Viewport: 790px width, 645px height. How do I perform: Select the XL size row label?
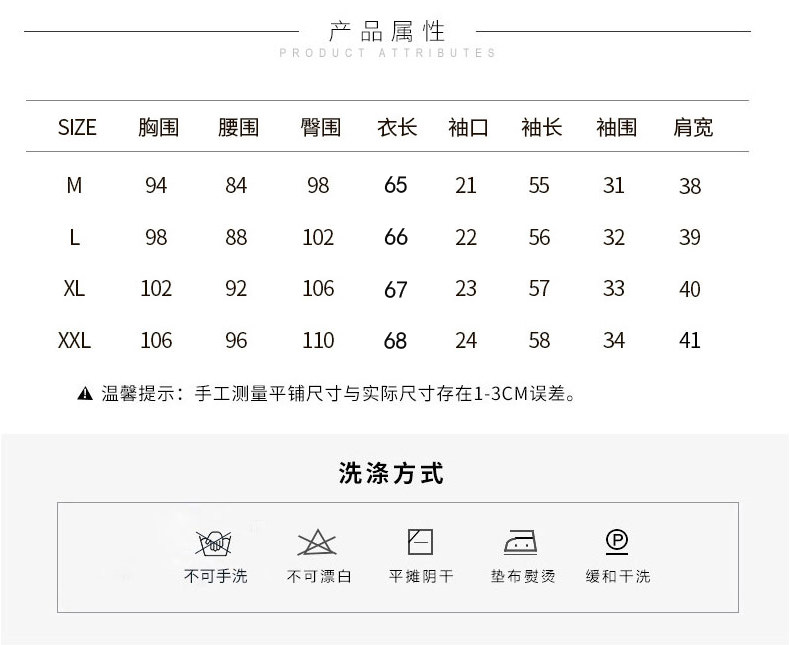click(x=74, y=289)
